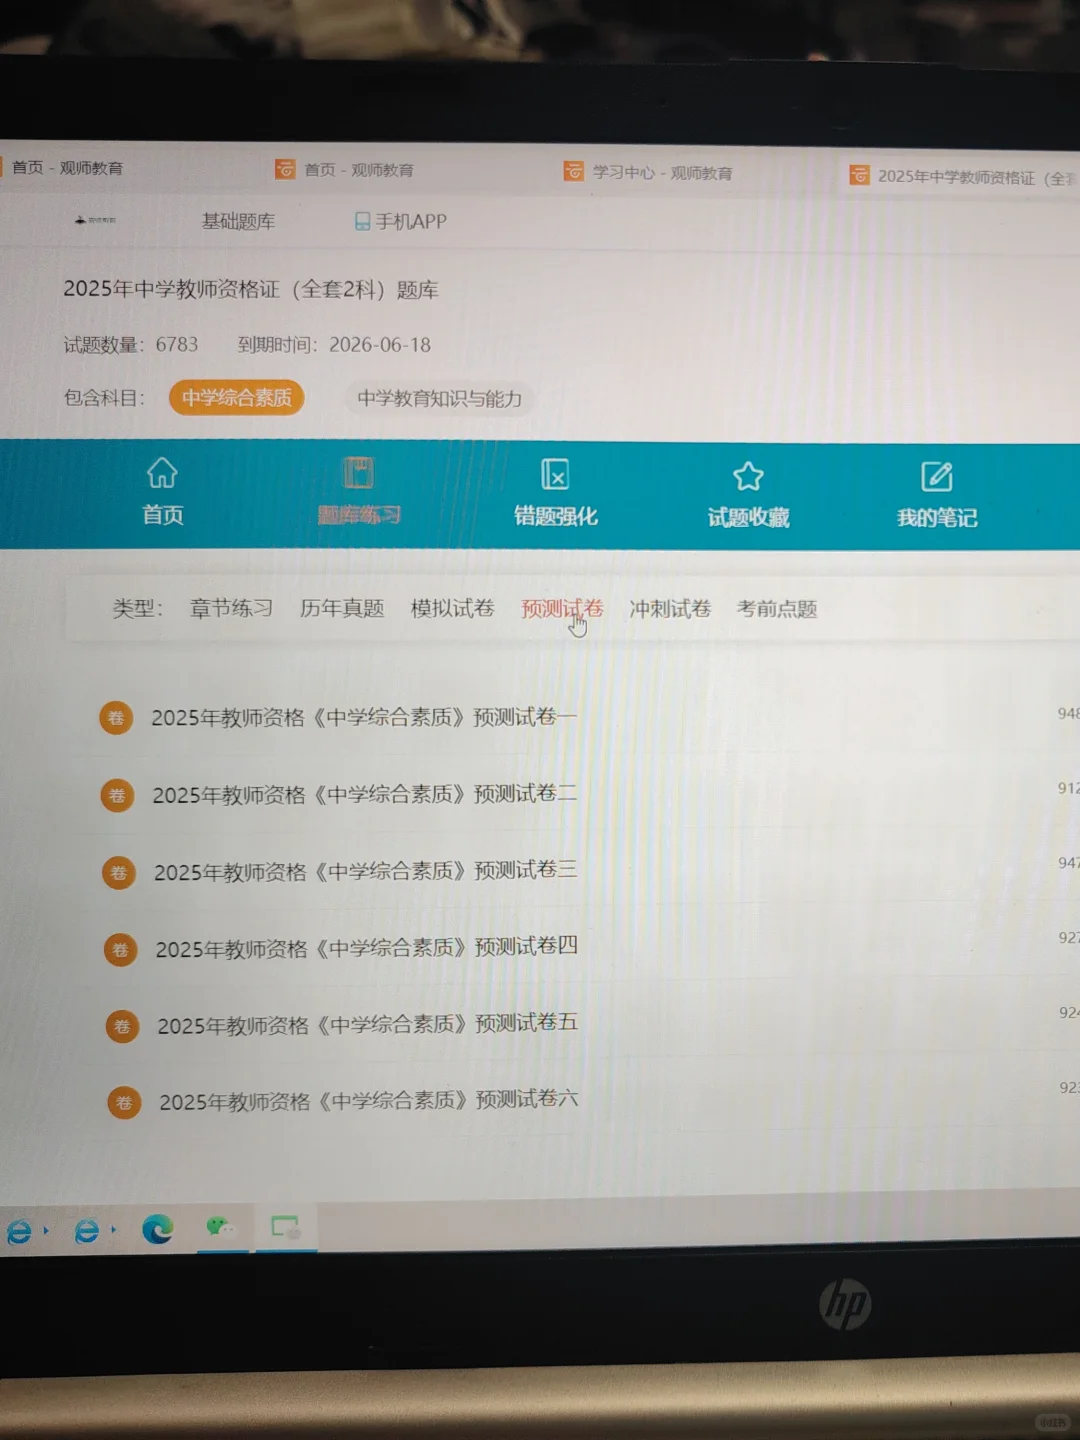Open the 错题强化 wrong-question icon
This screenshot has height=1440, width=1080.
[x=554, y=490]
